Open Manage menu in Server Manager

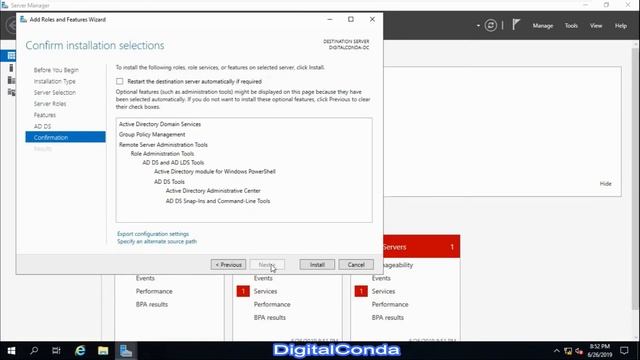click(x=542, y=25)
